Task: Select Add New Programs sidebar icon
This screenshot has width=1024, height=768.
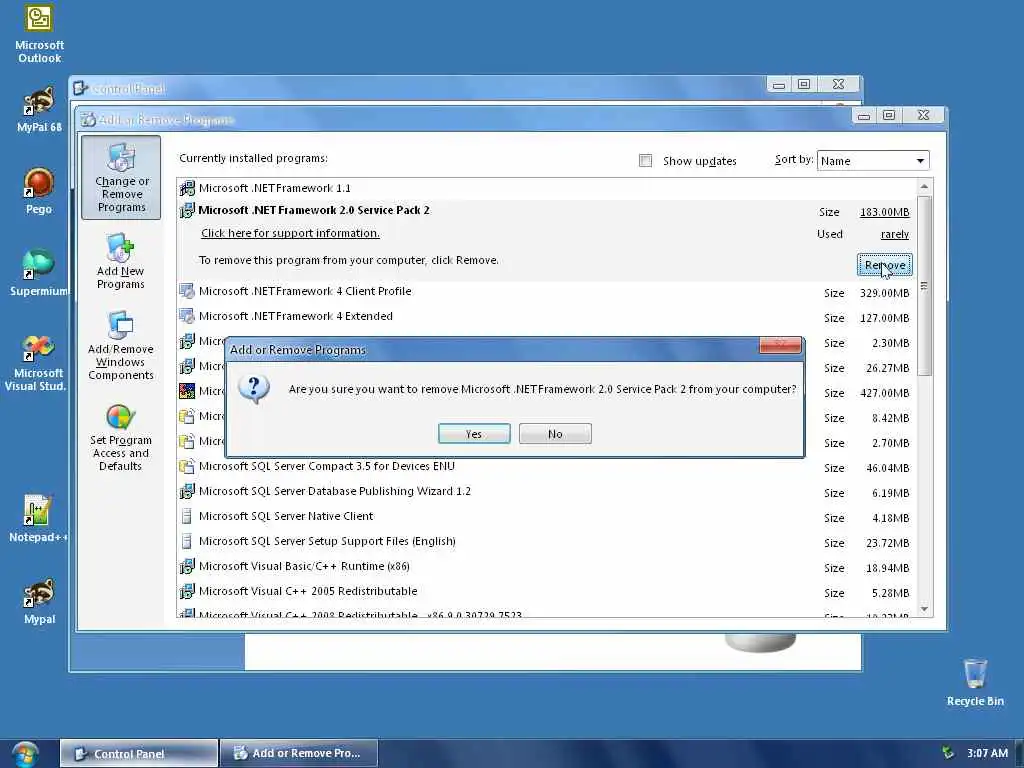Action: [121, 261]
